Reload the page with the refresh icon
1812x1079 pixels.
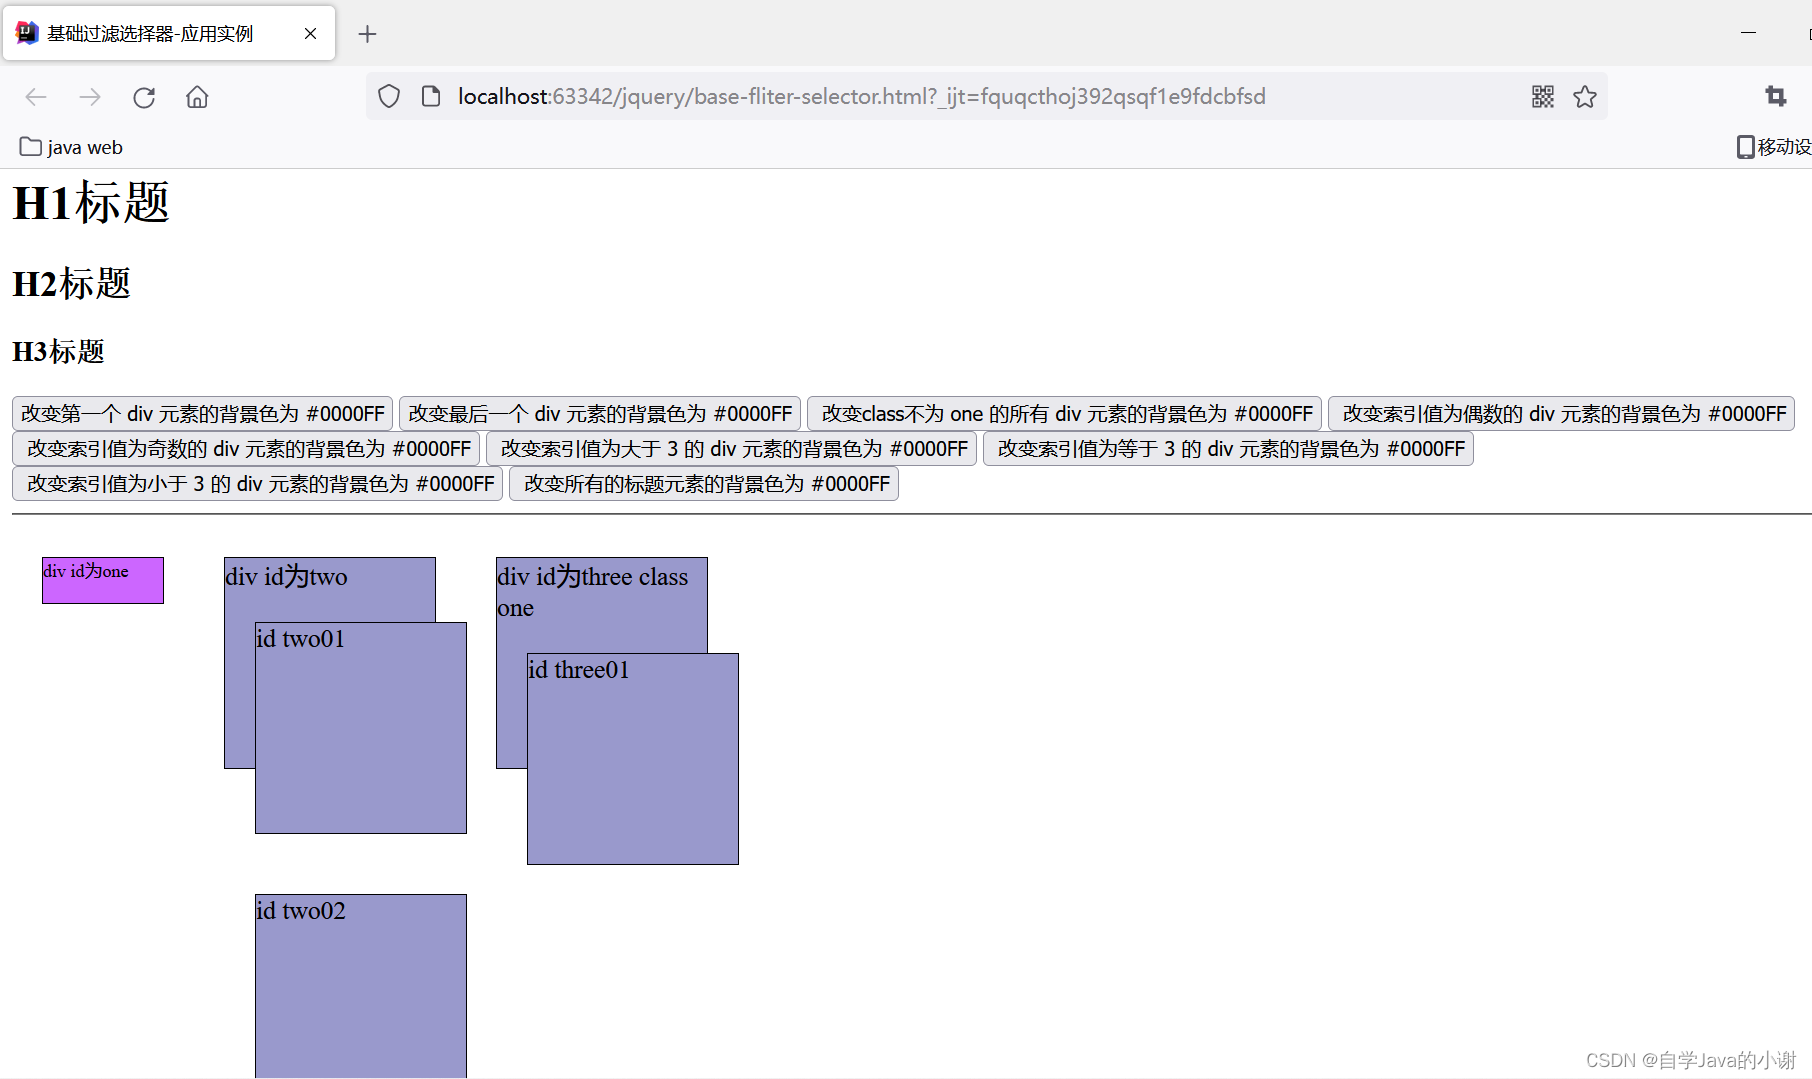pos(144,97)
